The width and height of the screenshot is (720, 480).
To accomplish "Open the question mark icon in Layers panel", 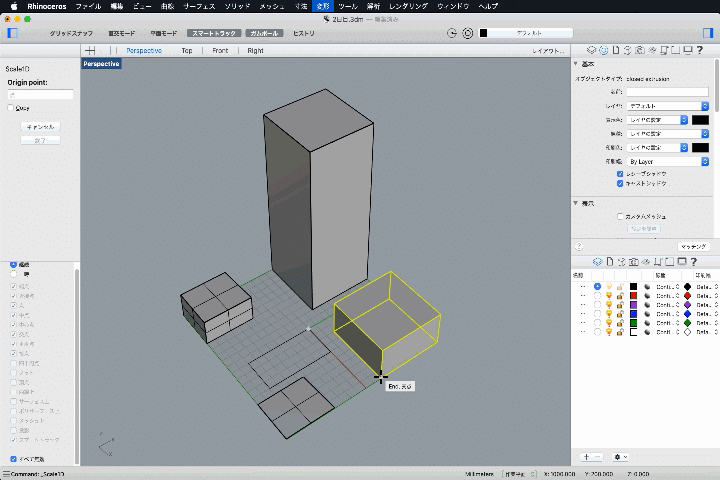I will tap(694, 261).
